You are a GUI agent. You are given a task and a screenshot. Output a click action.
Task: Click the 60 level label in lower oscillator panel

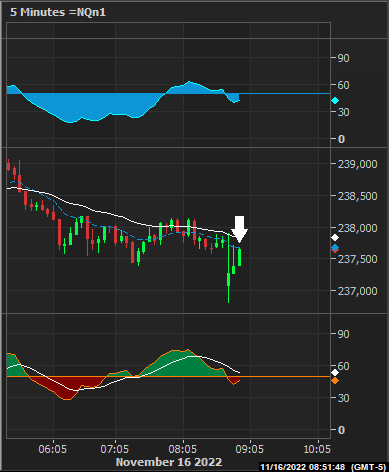343,366
